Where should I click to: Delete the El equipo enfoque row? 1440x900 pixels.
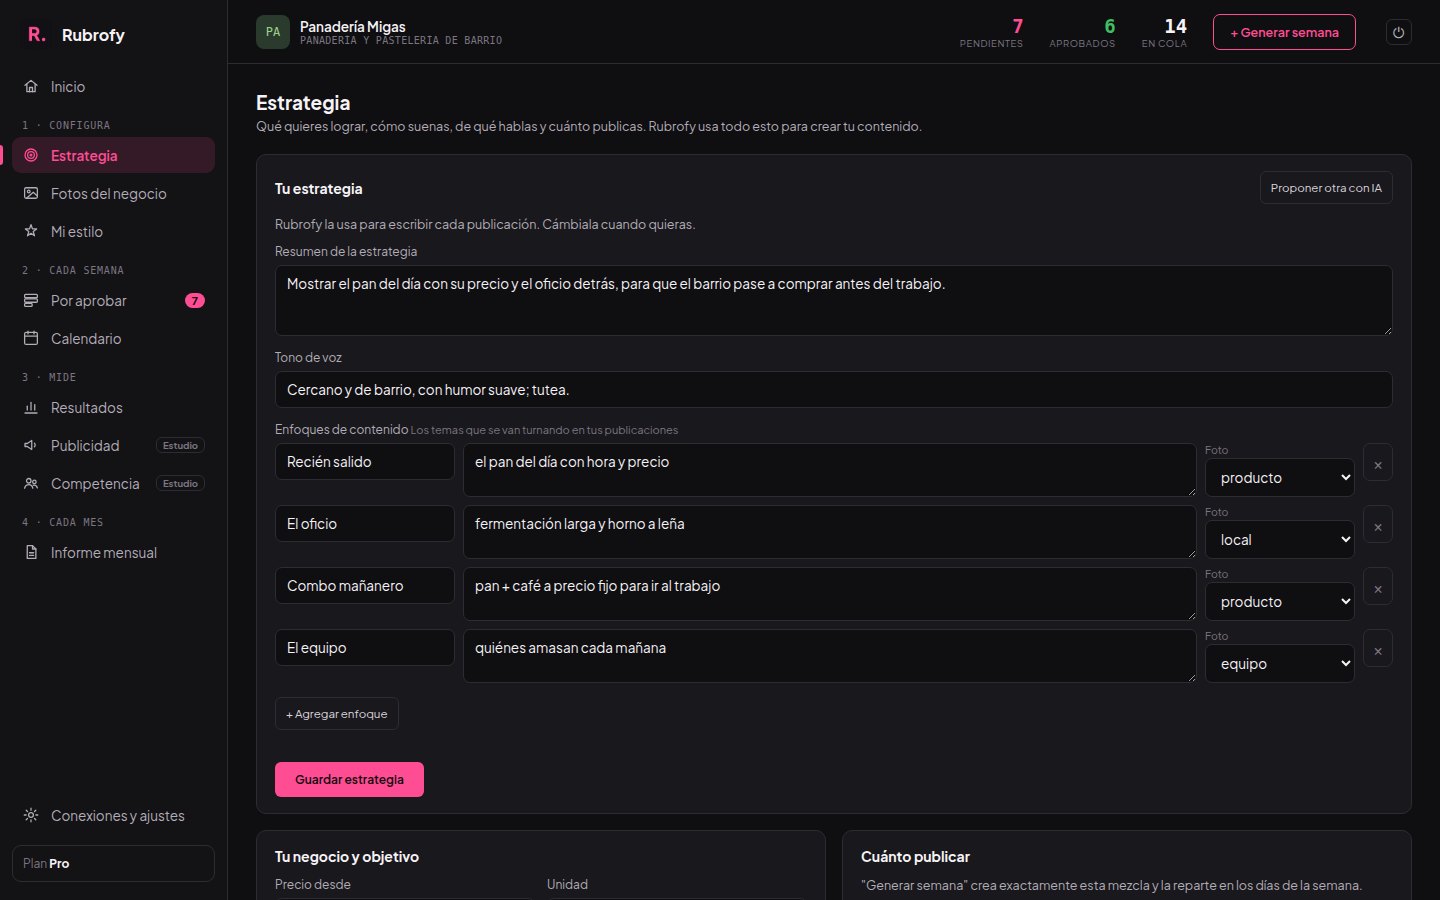tap(1378, 649)
